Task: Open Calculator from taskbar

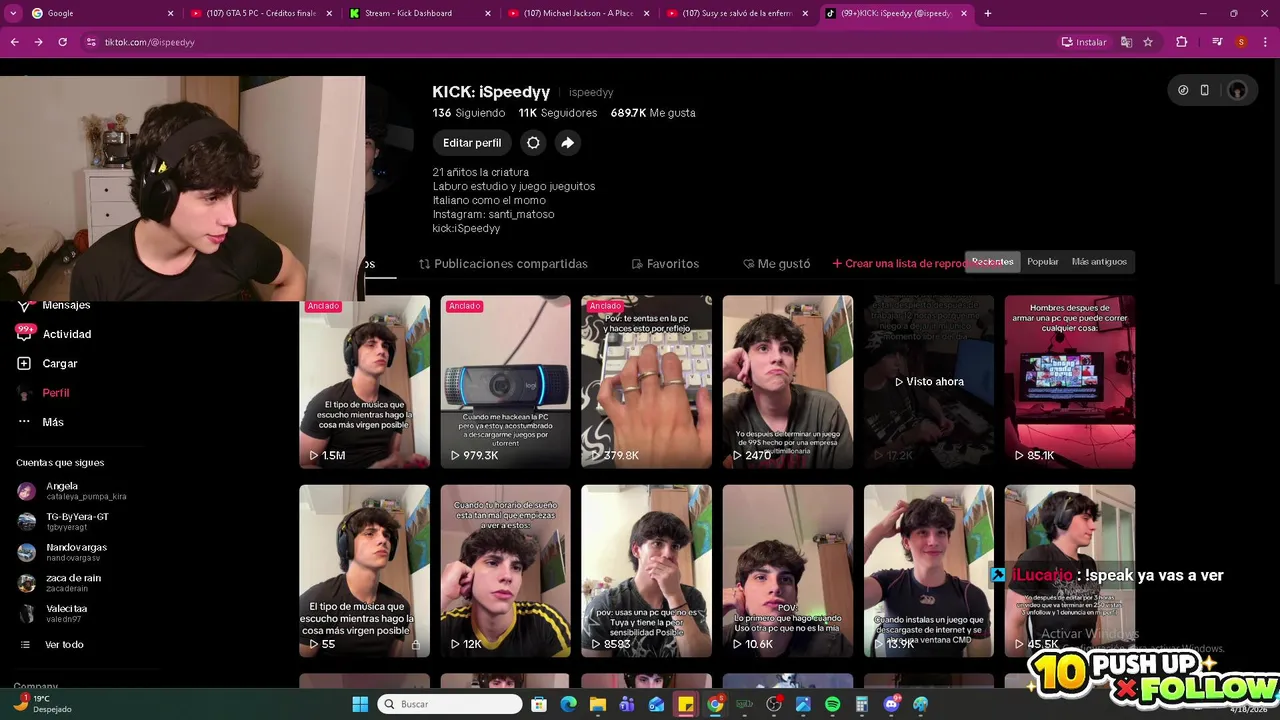Action: pos(862,704)
